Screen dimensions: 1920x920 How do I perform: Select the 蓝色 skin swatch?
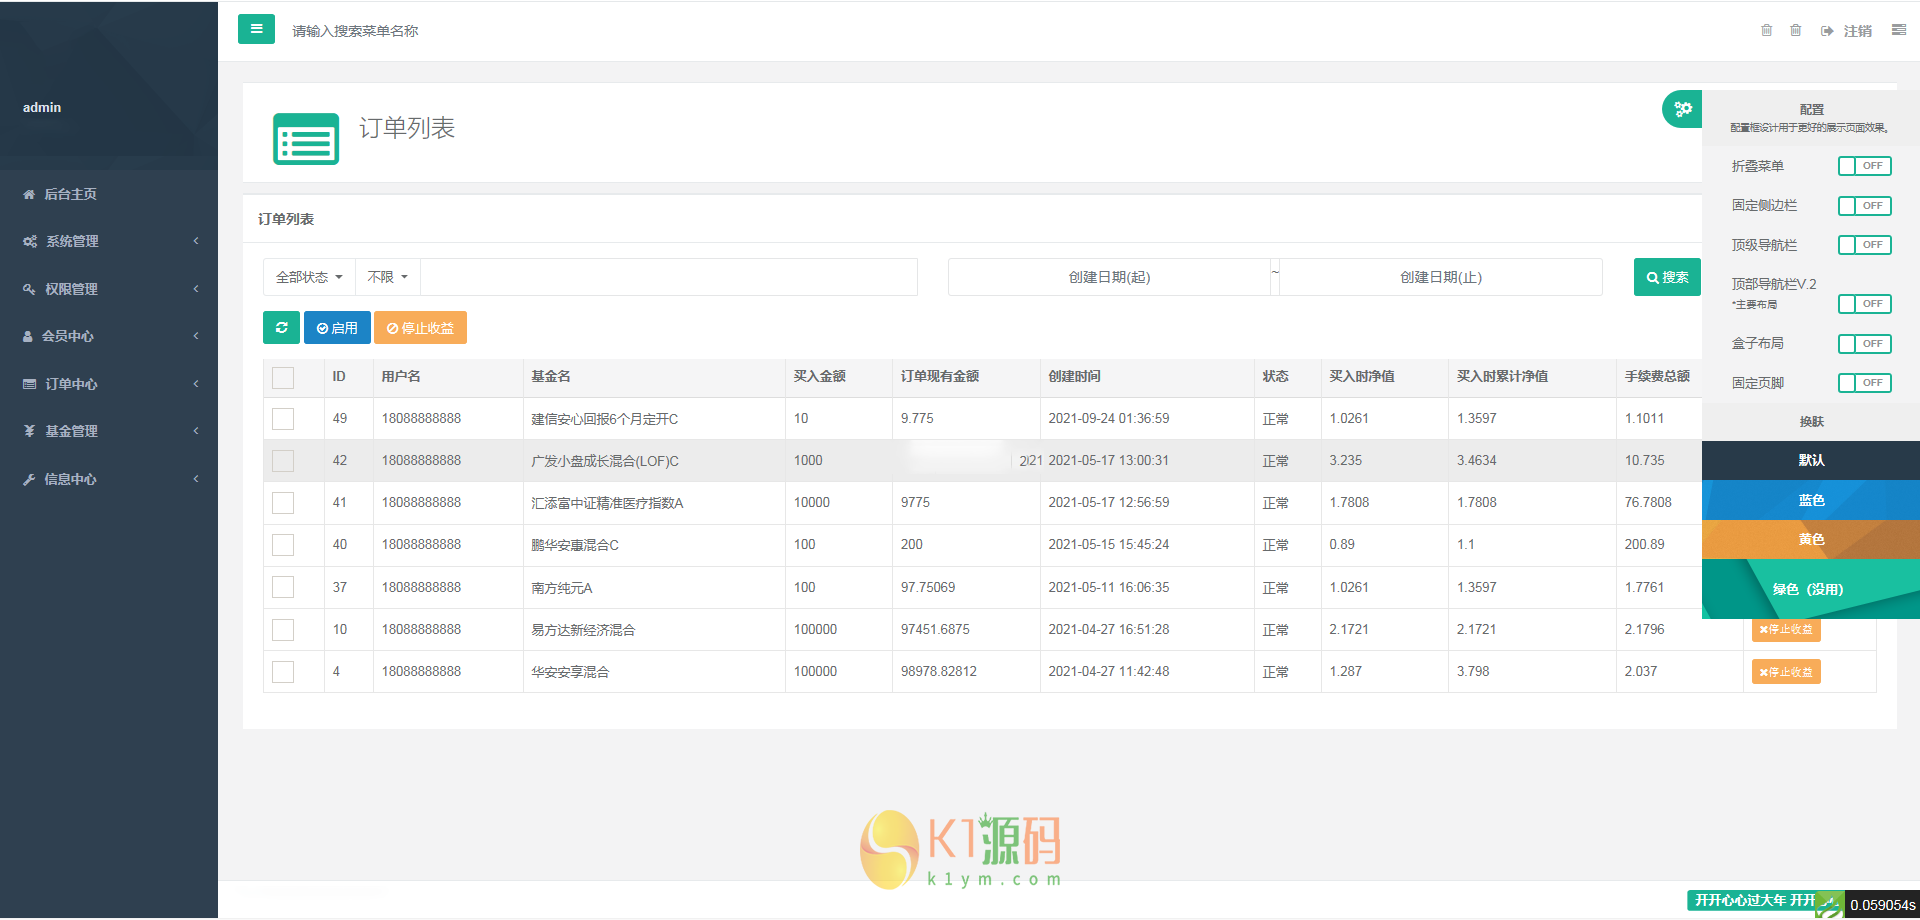1810,500
